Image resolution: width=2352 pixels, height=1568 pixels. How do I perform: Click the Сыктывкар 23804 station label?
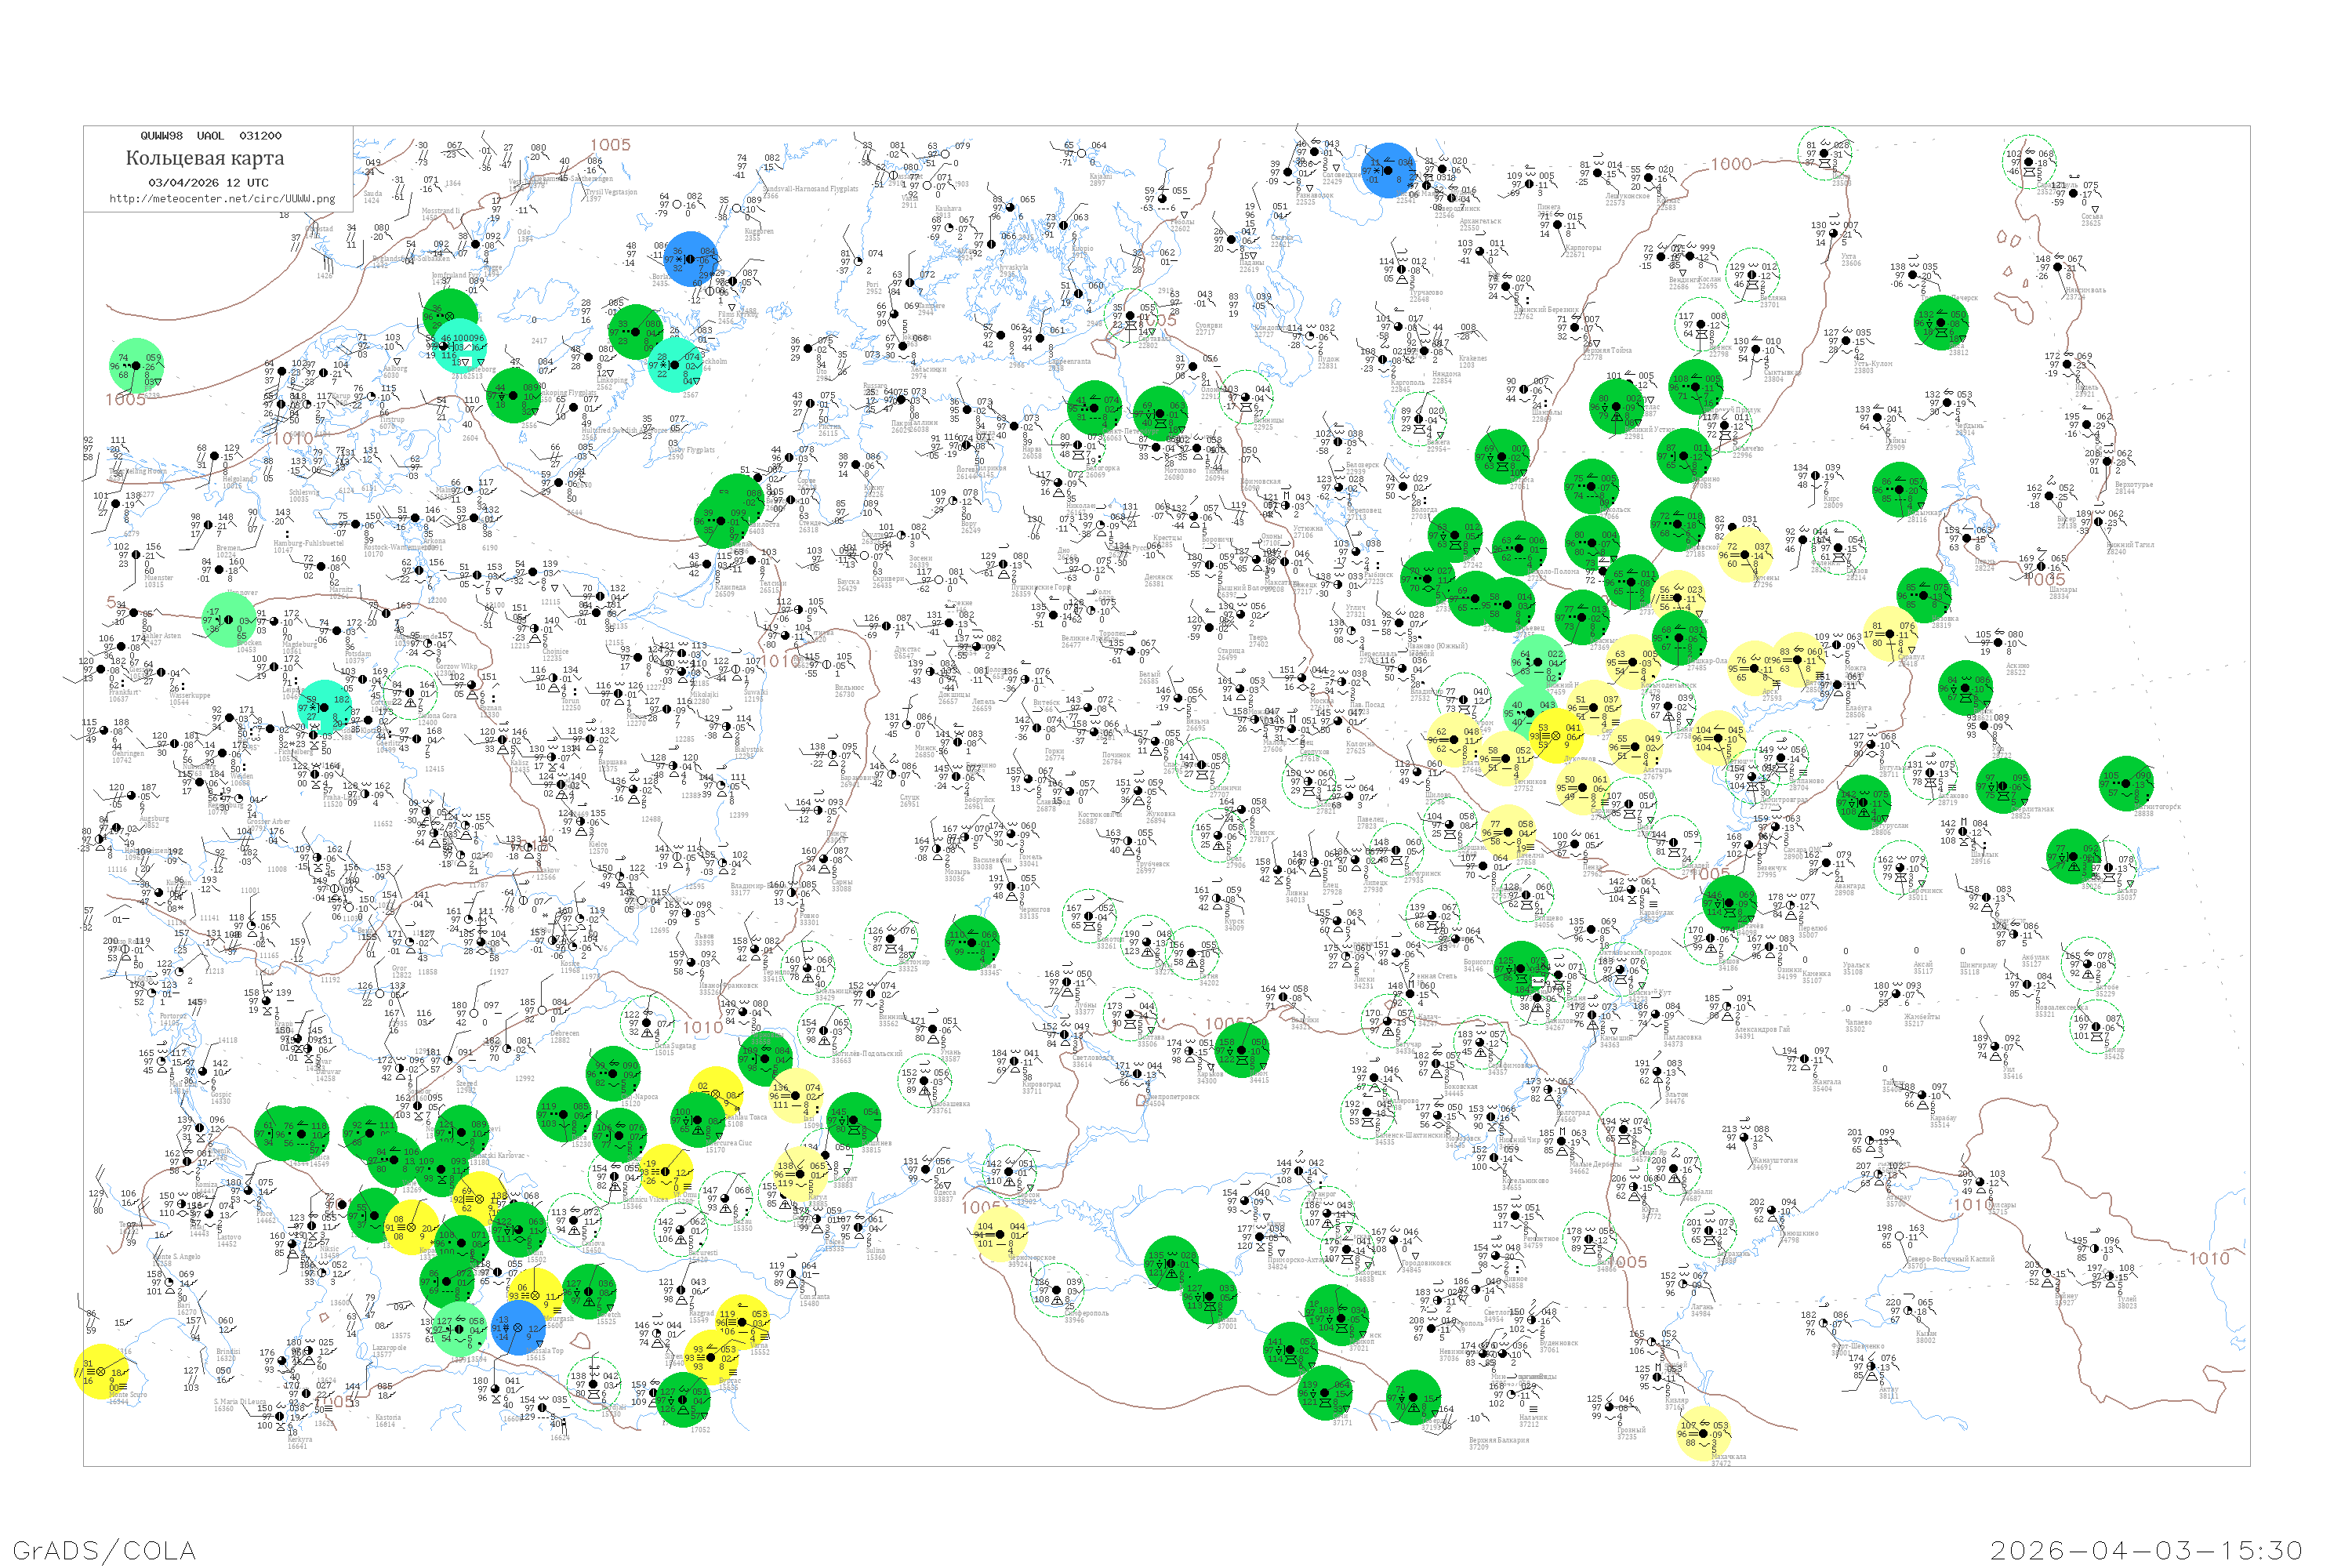1780,376
